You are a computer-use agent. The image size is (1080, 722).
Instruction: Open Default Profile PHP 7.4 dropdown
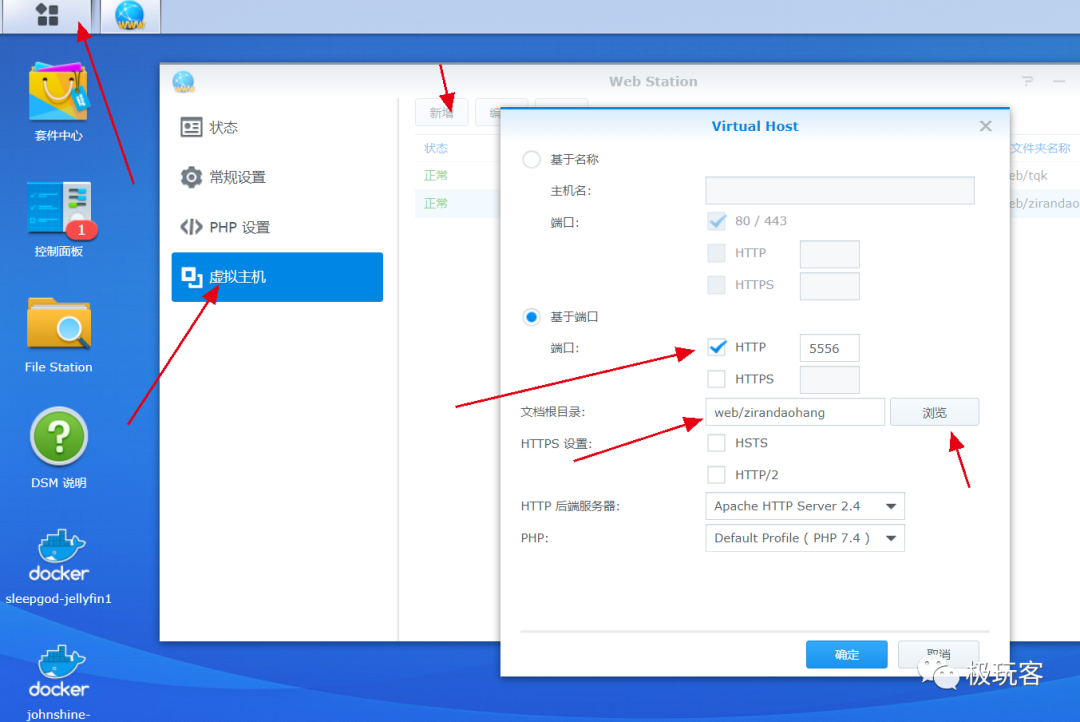[804, 538]
